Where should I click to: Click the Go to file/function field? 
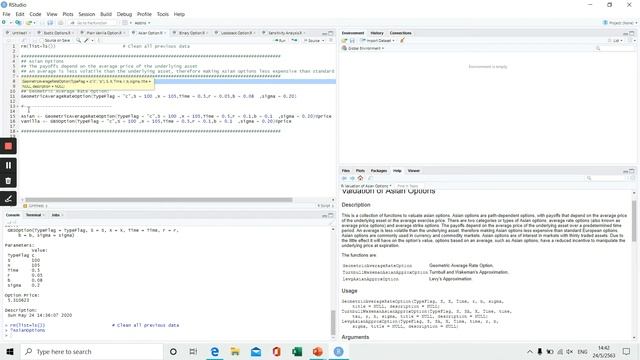pos(92,23)
